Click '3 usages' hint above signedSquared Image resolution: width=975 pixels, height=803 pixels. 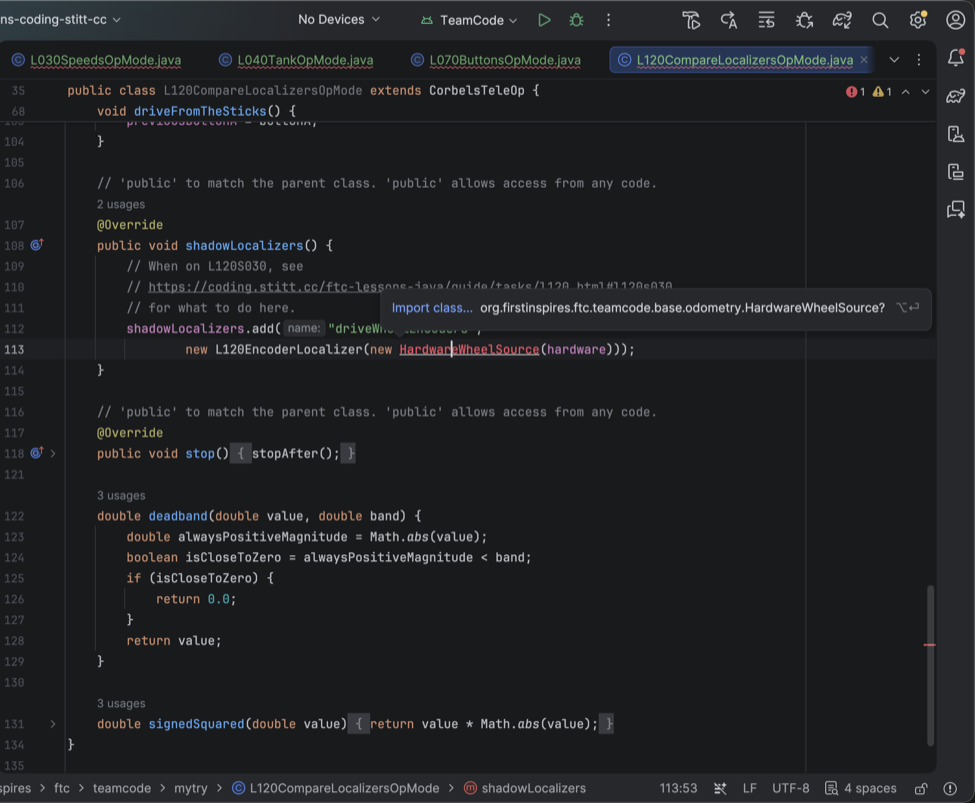click(x=121, y=703)
